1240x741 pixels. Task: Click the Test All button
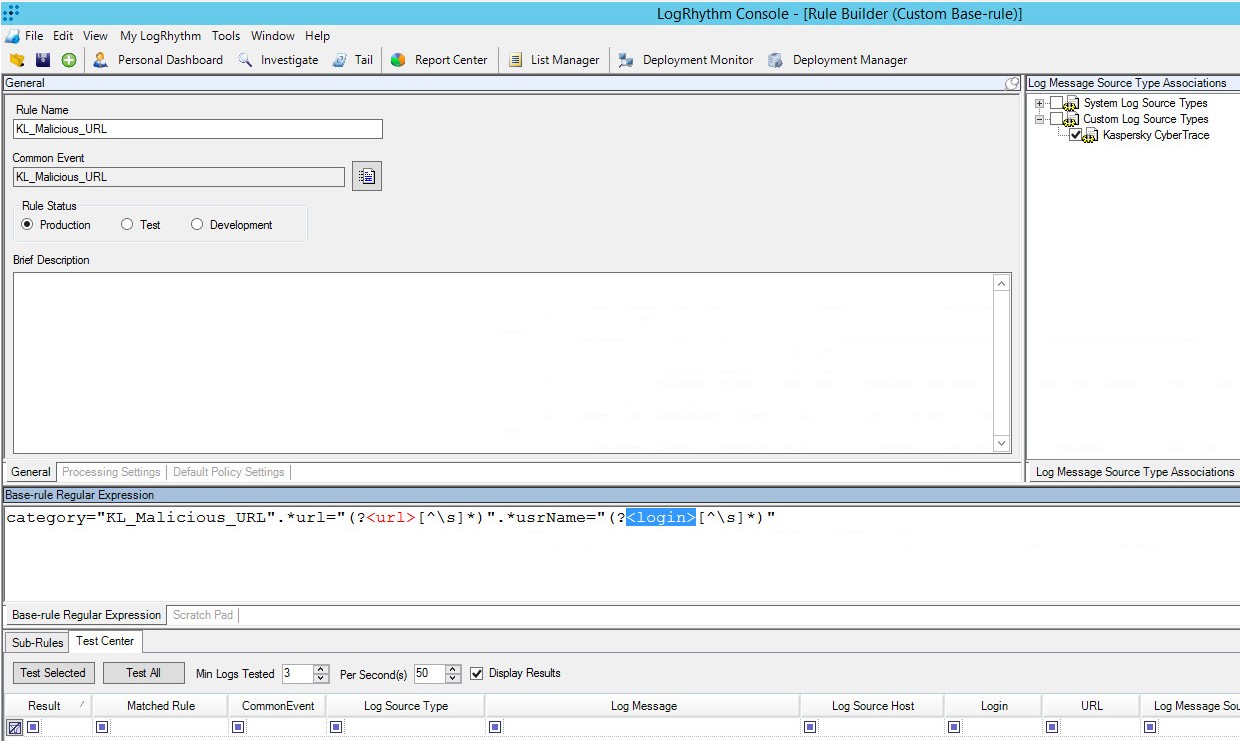(x=143, y=673)
